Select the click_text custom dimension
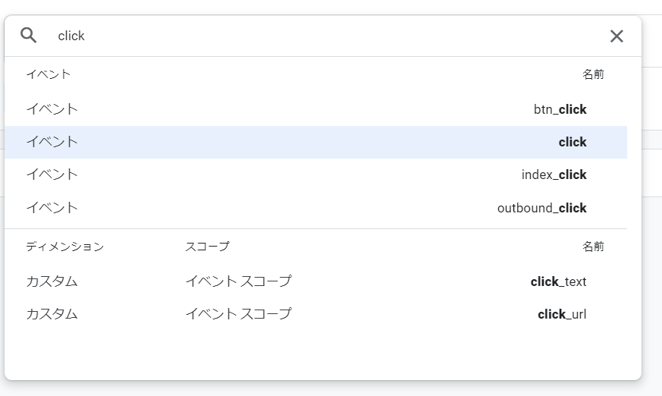Viewport: 662px width, 396px height. click(x=316, y=282)
